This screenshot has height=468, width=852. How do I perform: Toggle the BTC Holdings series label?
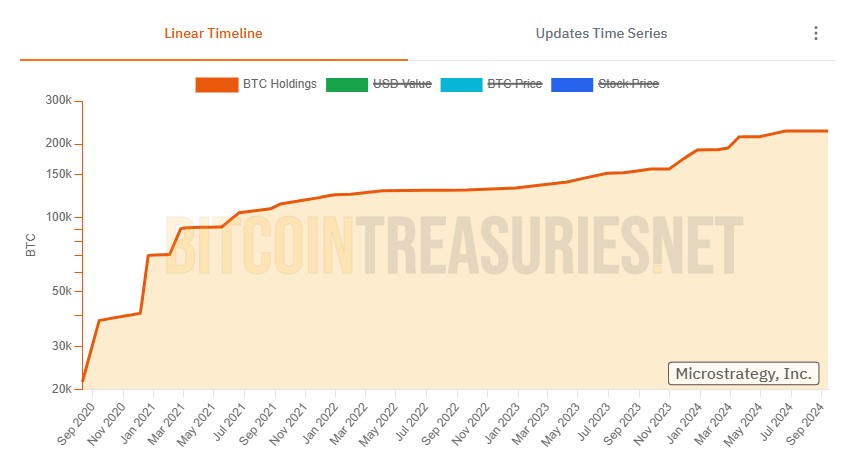click(279, 84)
